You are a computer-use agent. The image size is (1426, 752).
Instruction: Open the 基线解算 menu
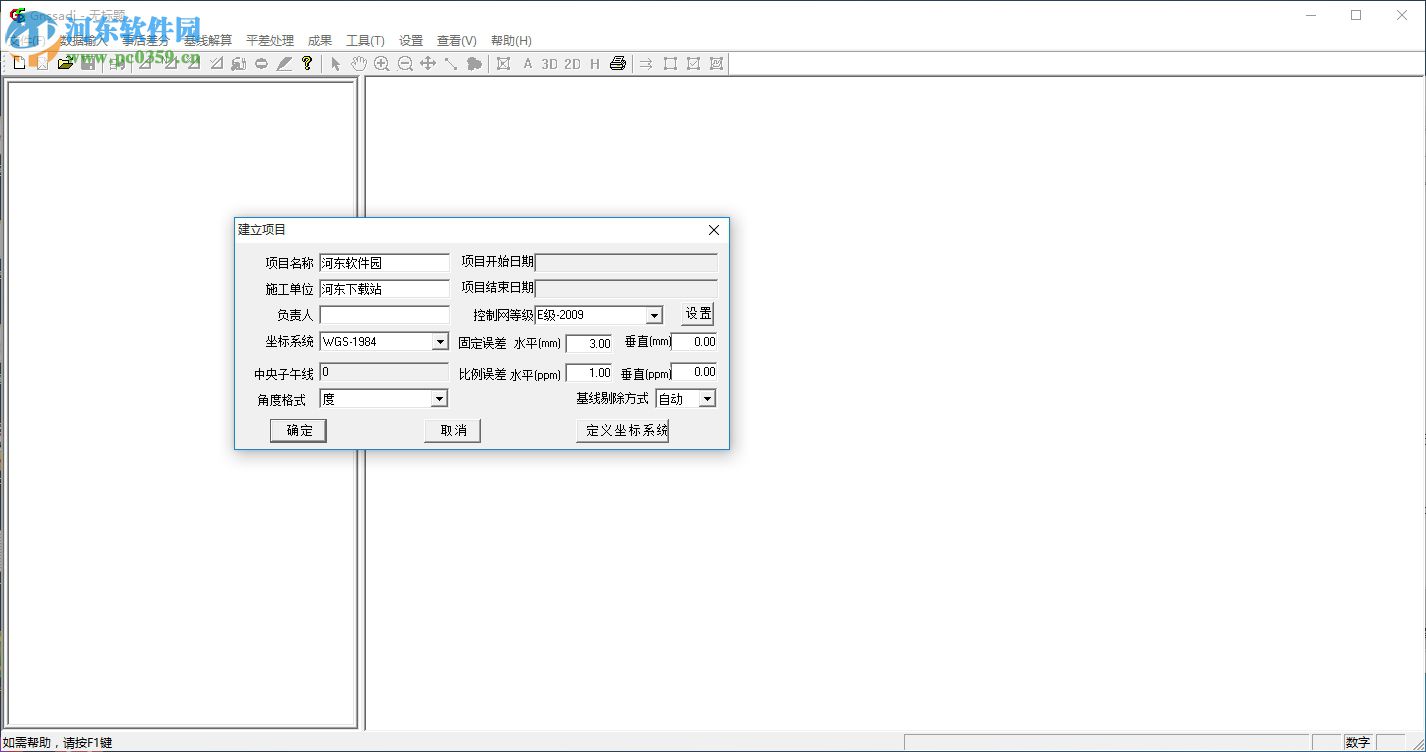tap(208, 41)
